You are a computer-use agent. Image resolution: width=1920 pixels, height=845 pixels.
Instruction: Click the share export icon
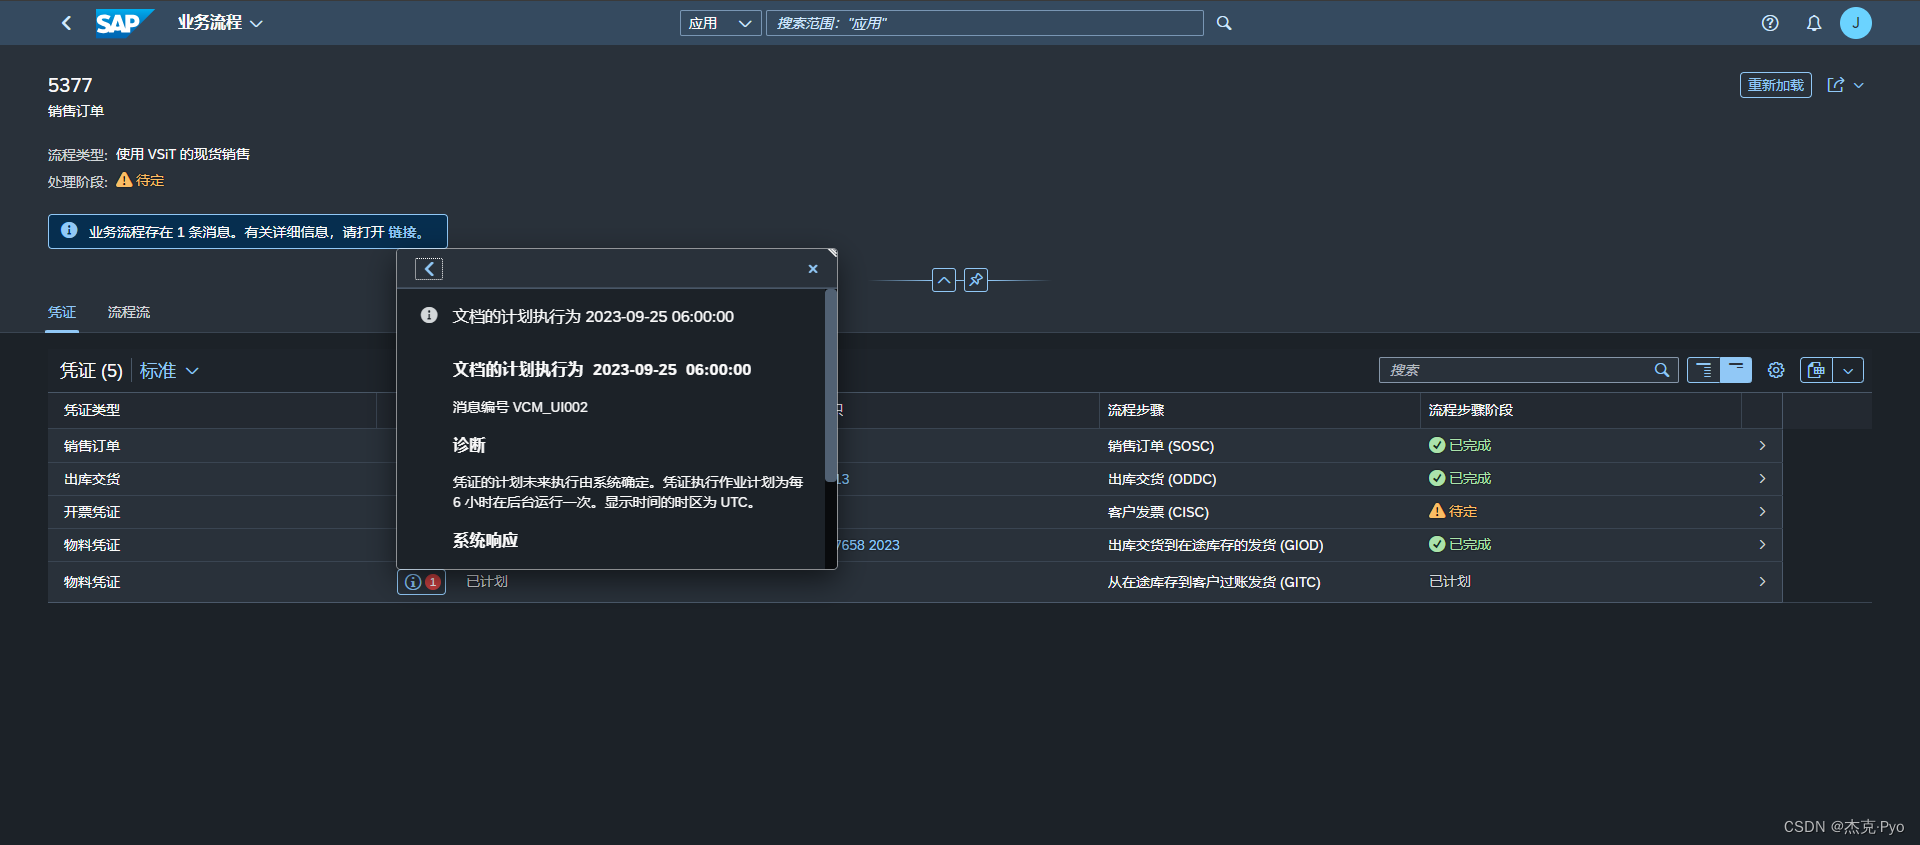[1836, 85]
